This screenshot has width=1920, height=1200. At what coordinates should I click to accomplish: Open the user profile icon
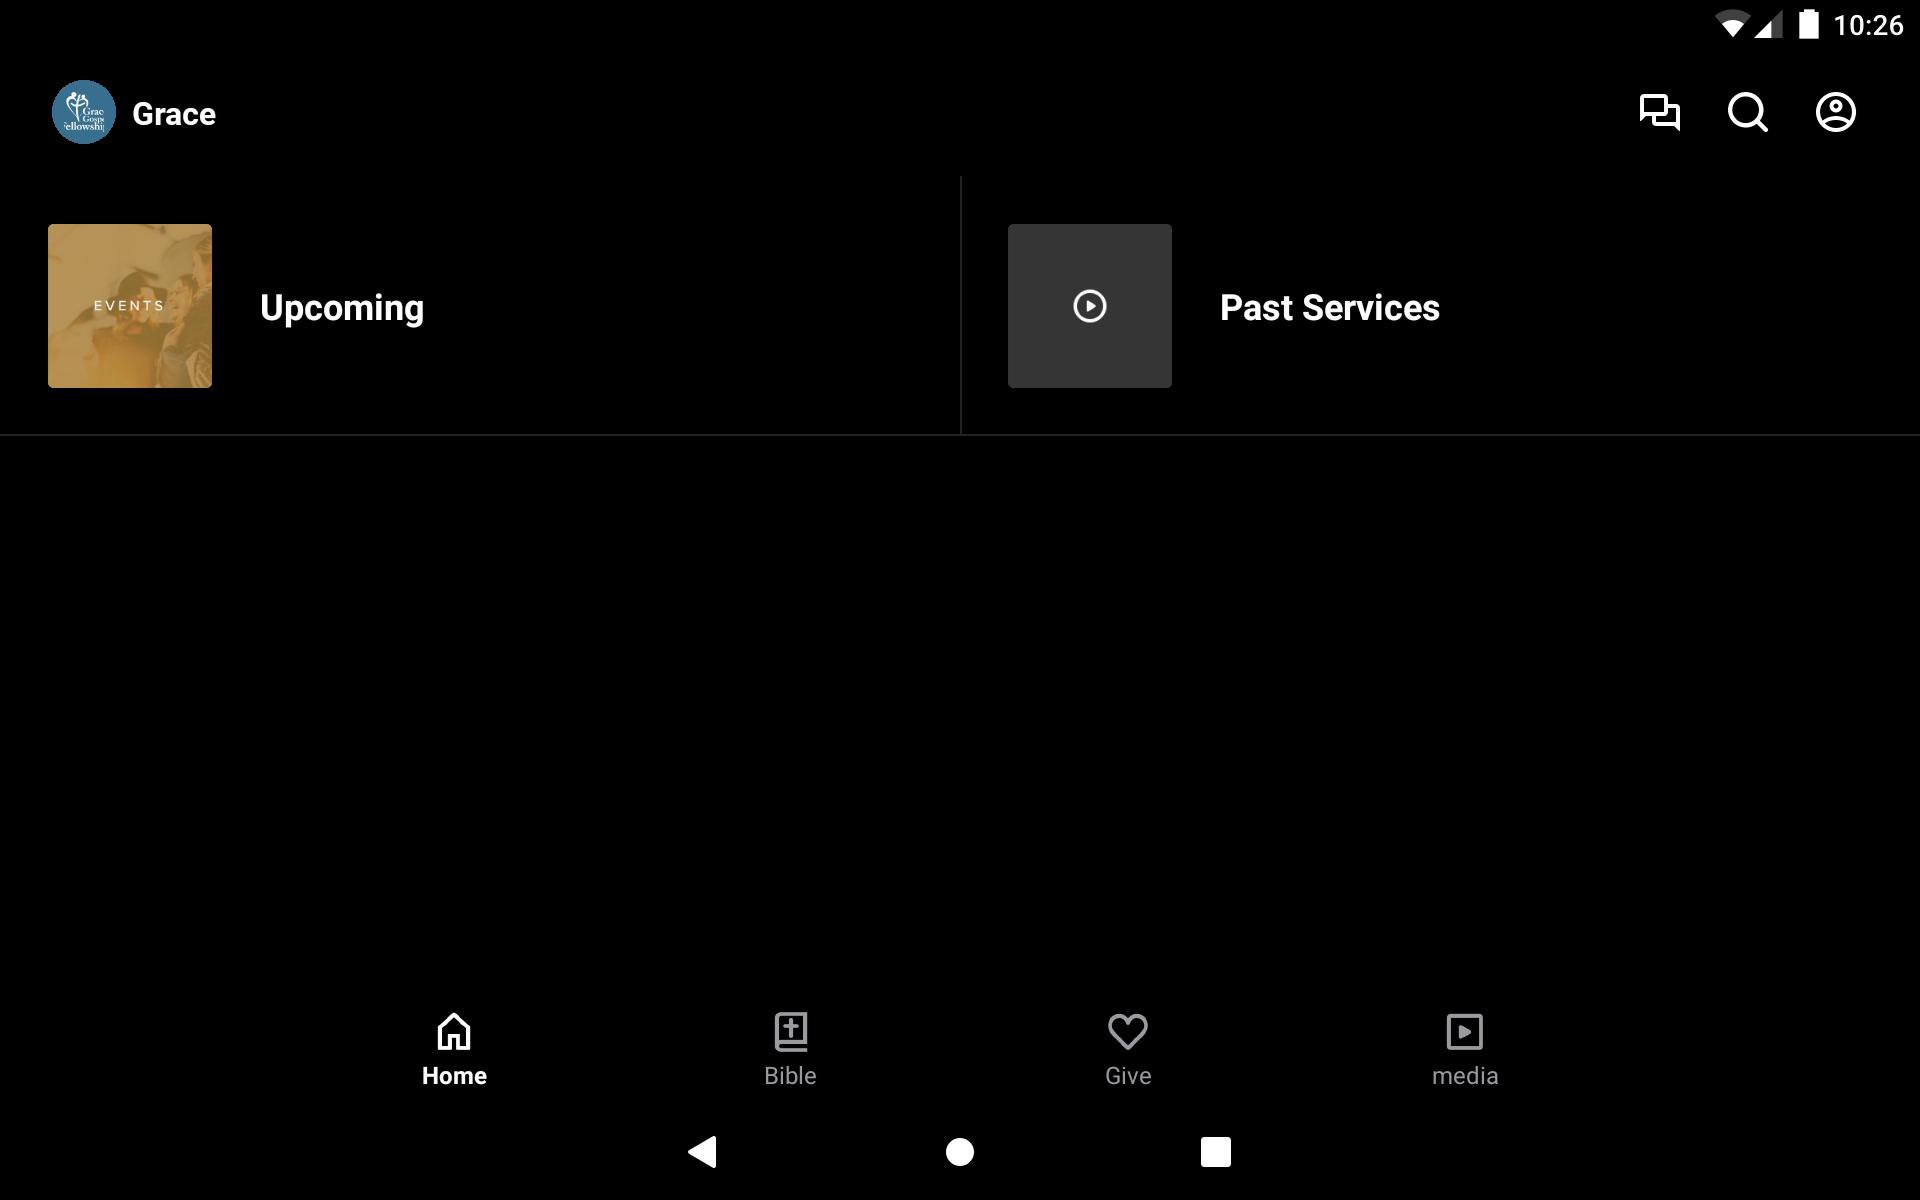coord(1836,112)
